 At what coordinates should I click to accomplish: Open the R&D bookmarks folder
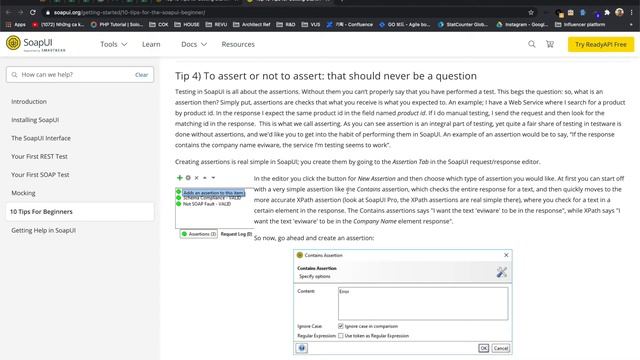[286, 24]
